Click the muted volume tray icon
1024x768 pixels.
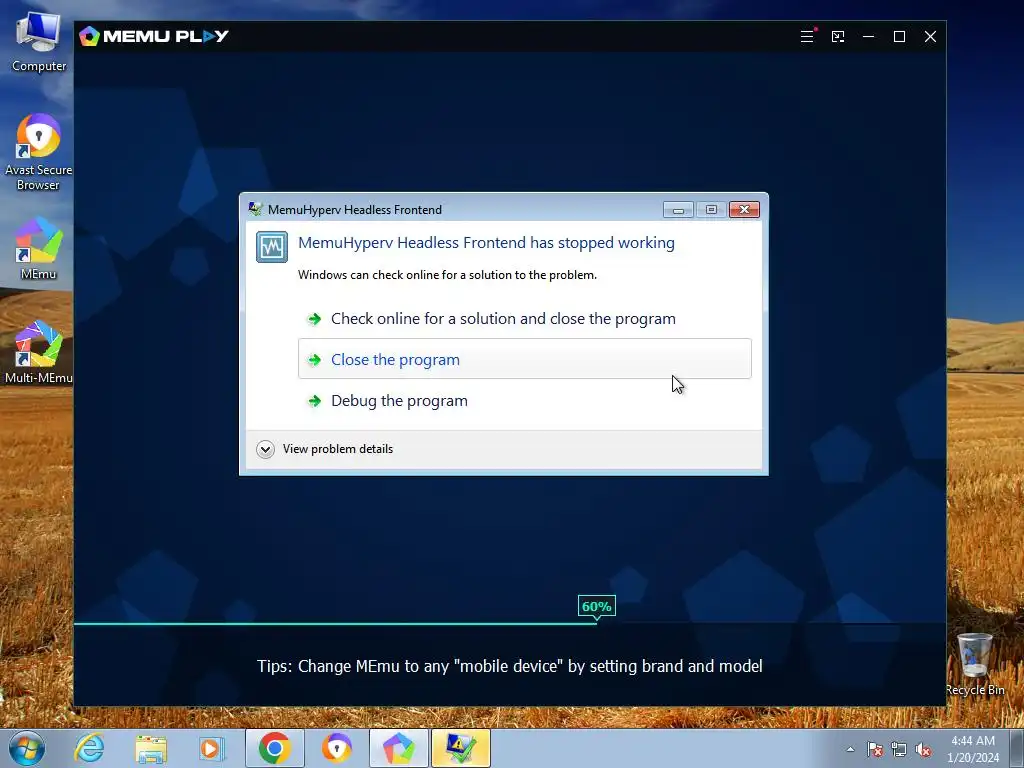[923, 750]
